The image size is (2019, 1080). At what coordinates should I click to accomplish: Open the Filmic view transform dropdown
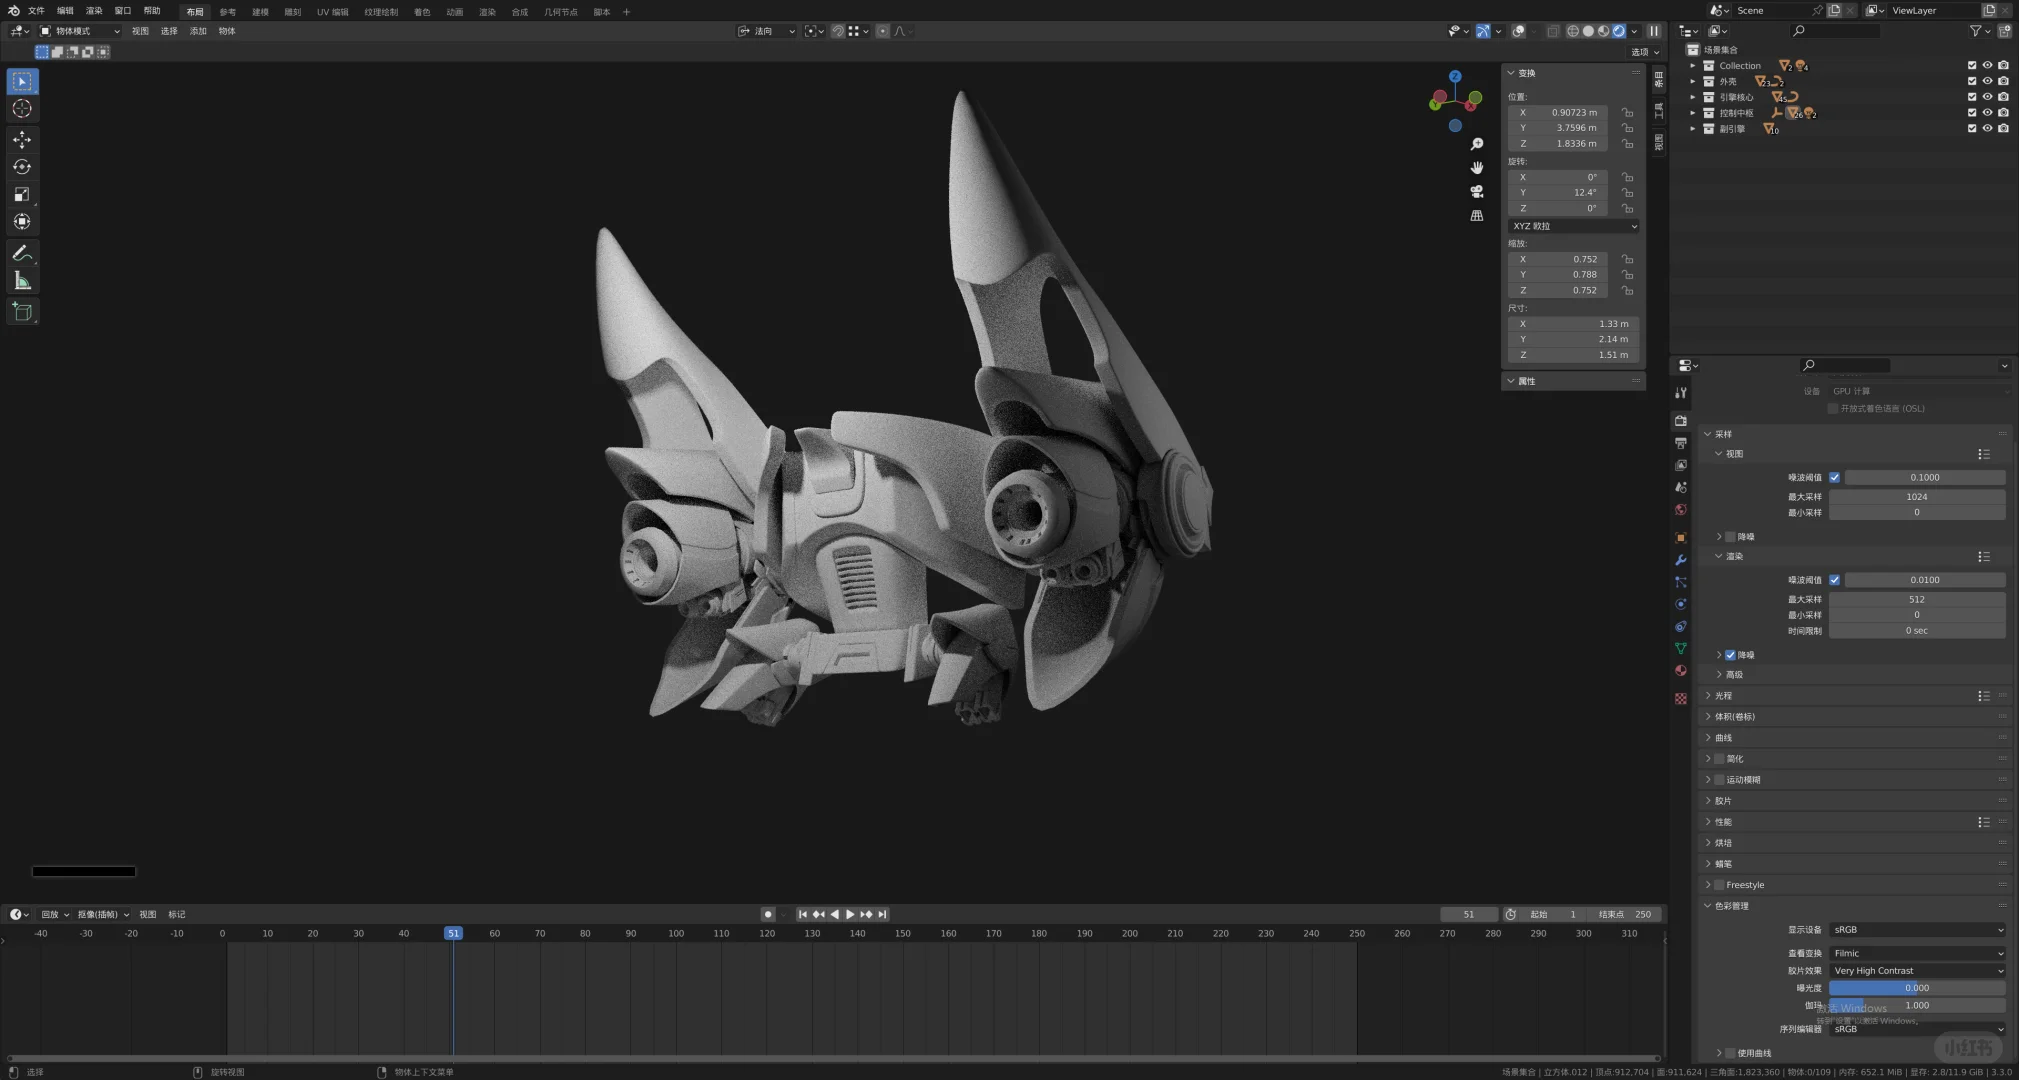click(1917, 953)
